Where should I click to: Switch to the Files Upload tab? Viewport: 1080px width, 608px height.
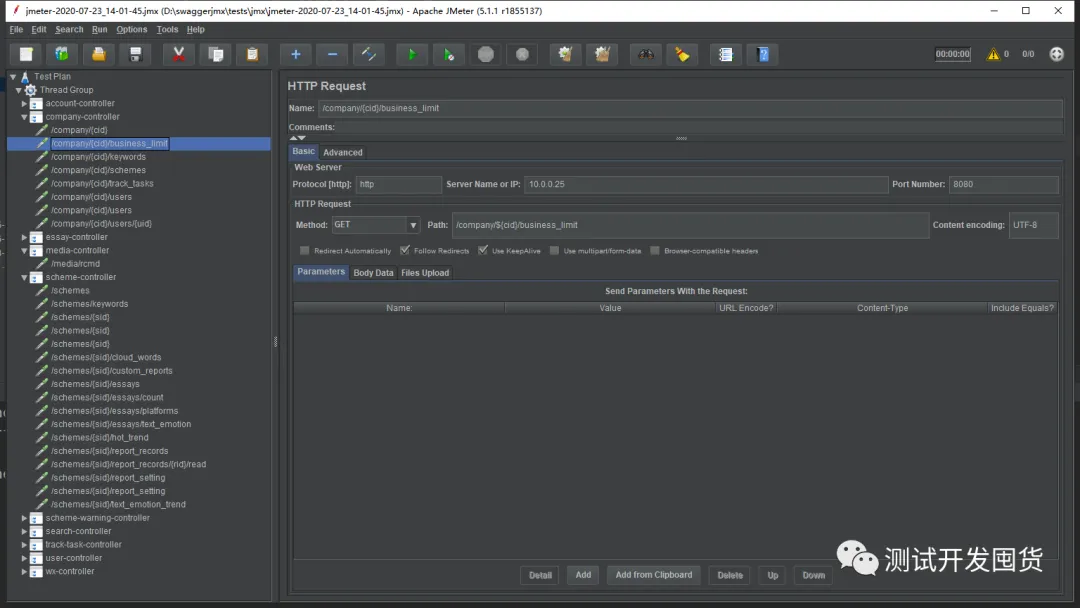[x=425, y=273]
